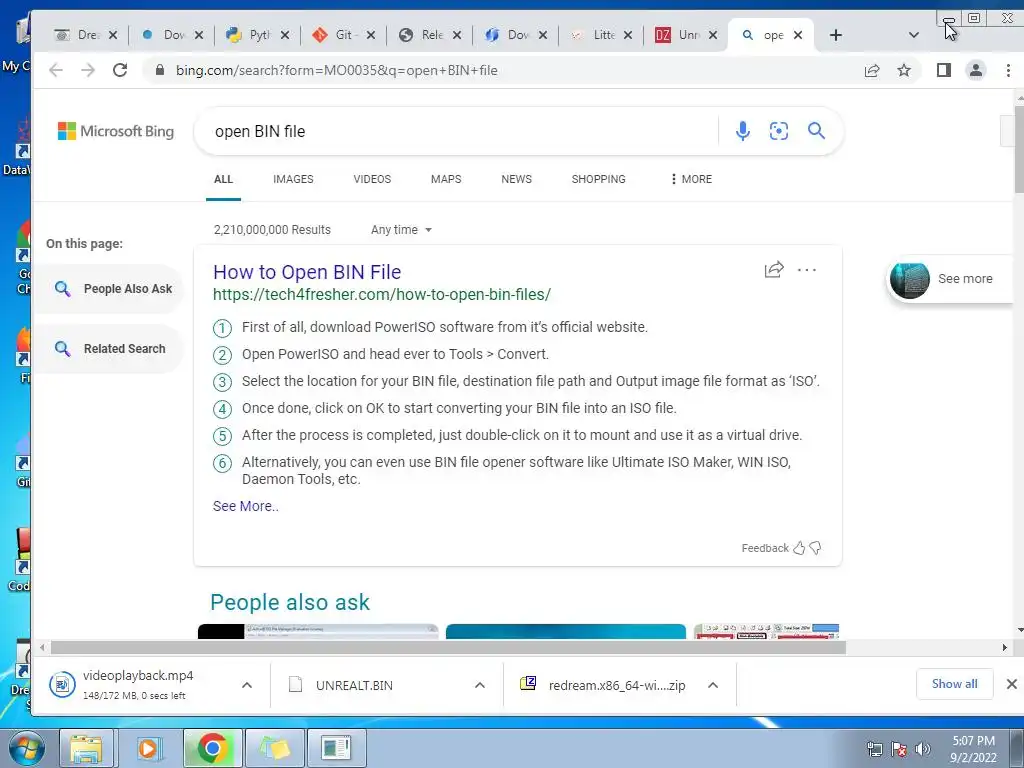Image resolution: width=1024 pixels, height=768 pixels.
Task: Click the browser back arrow
Action: pyautogui.click(x=56, y=70)
